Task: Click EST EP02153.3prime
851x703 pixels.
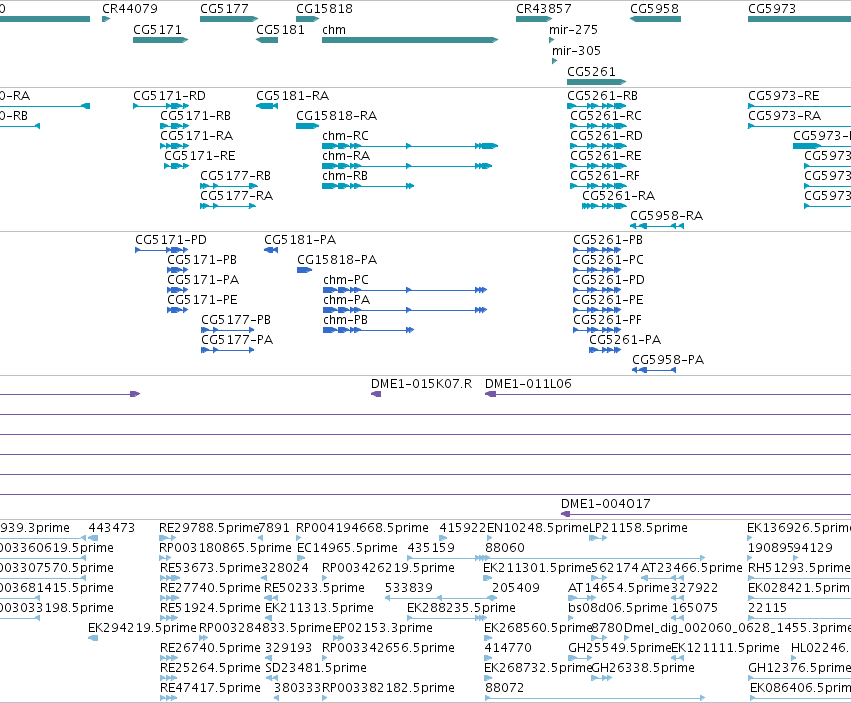Action: (x=383, y=628)
